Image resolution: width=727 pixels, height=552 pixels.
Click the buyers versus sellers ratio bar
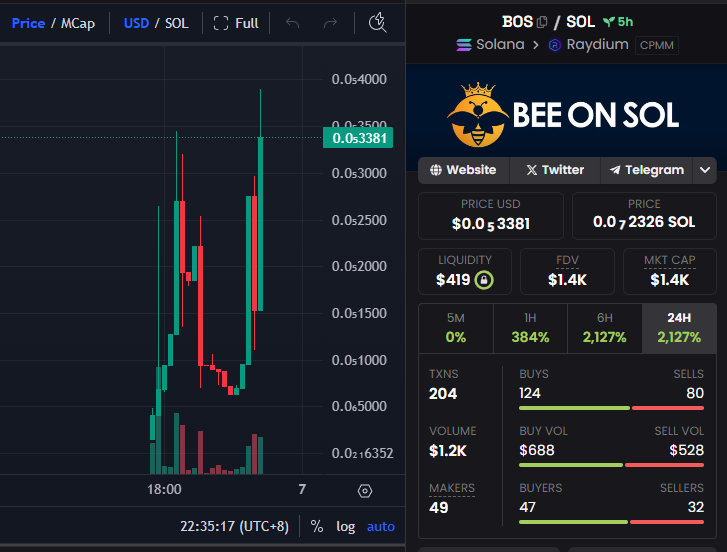pyautogui.click(x=612, y=522)
